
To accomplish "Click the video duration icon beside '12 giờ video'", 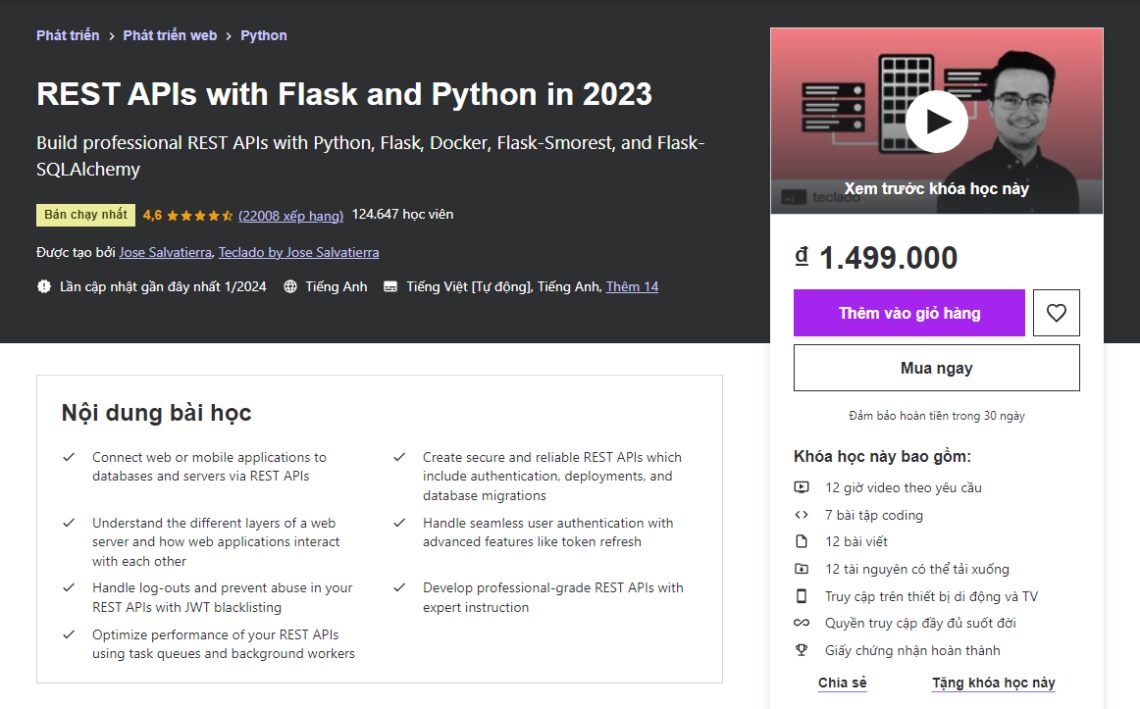I will tap(802, 488).
